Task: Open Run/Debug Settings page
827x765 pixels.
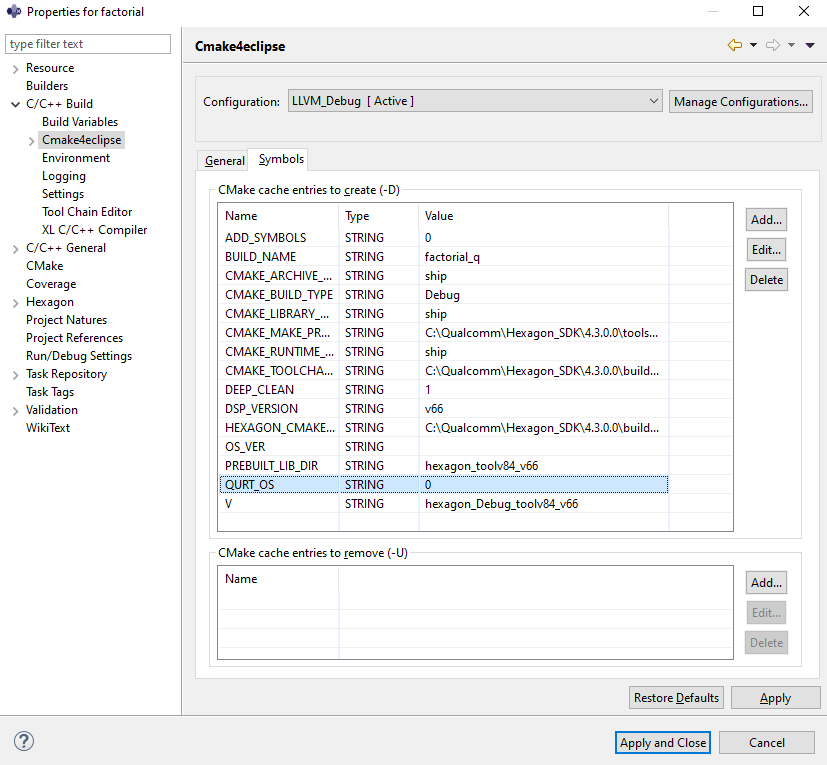Action: [79, 356]
